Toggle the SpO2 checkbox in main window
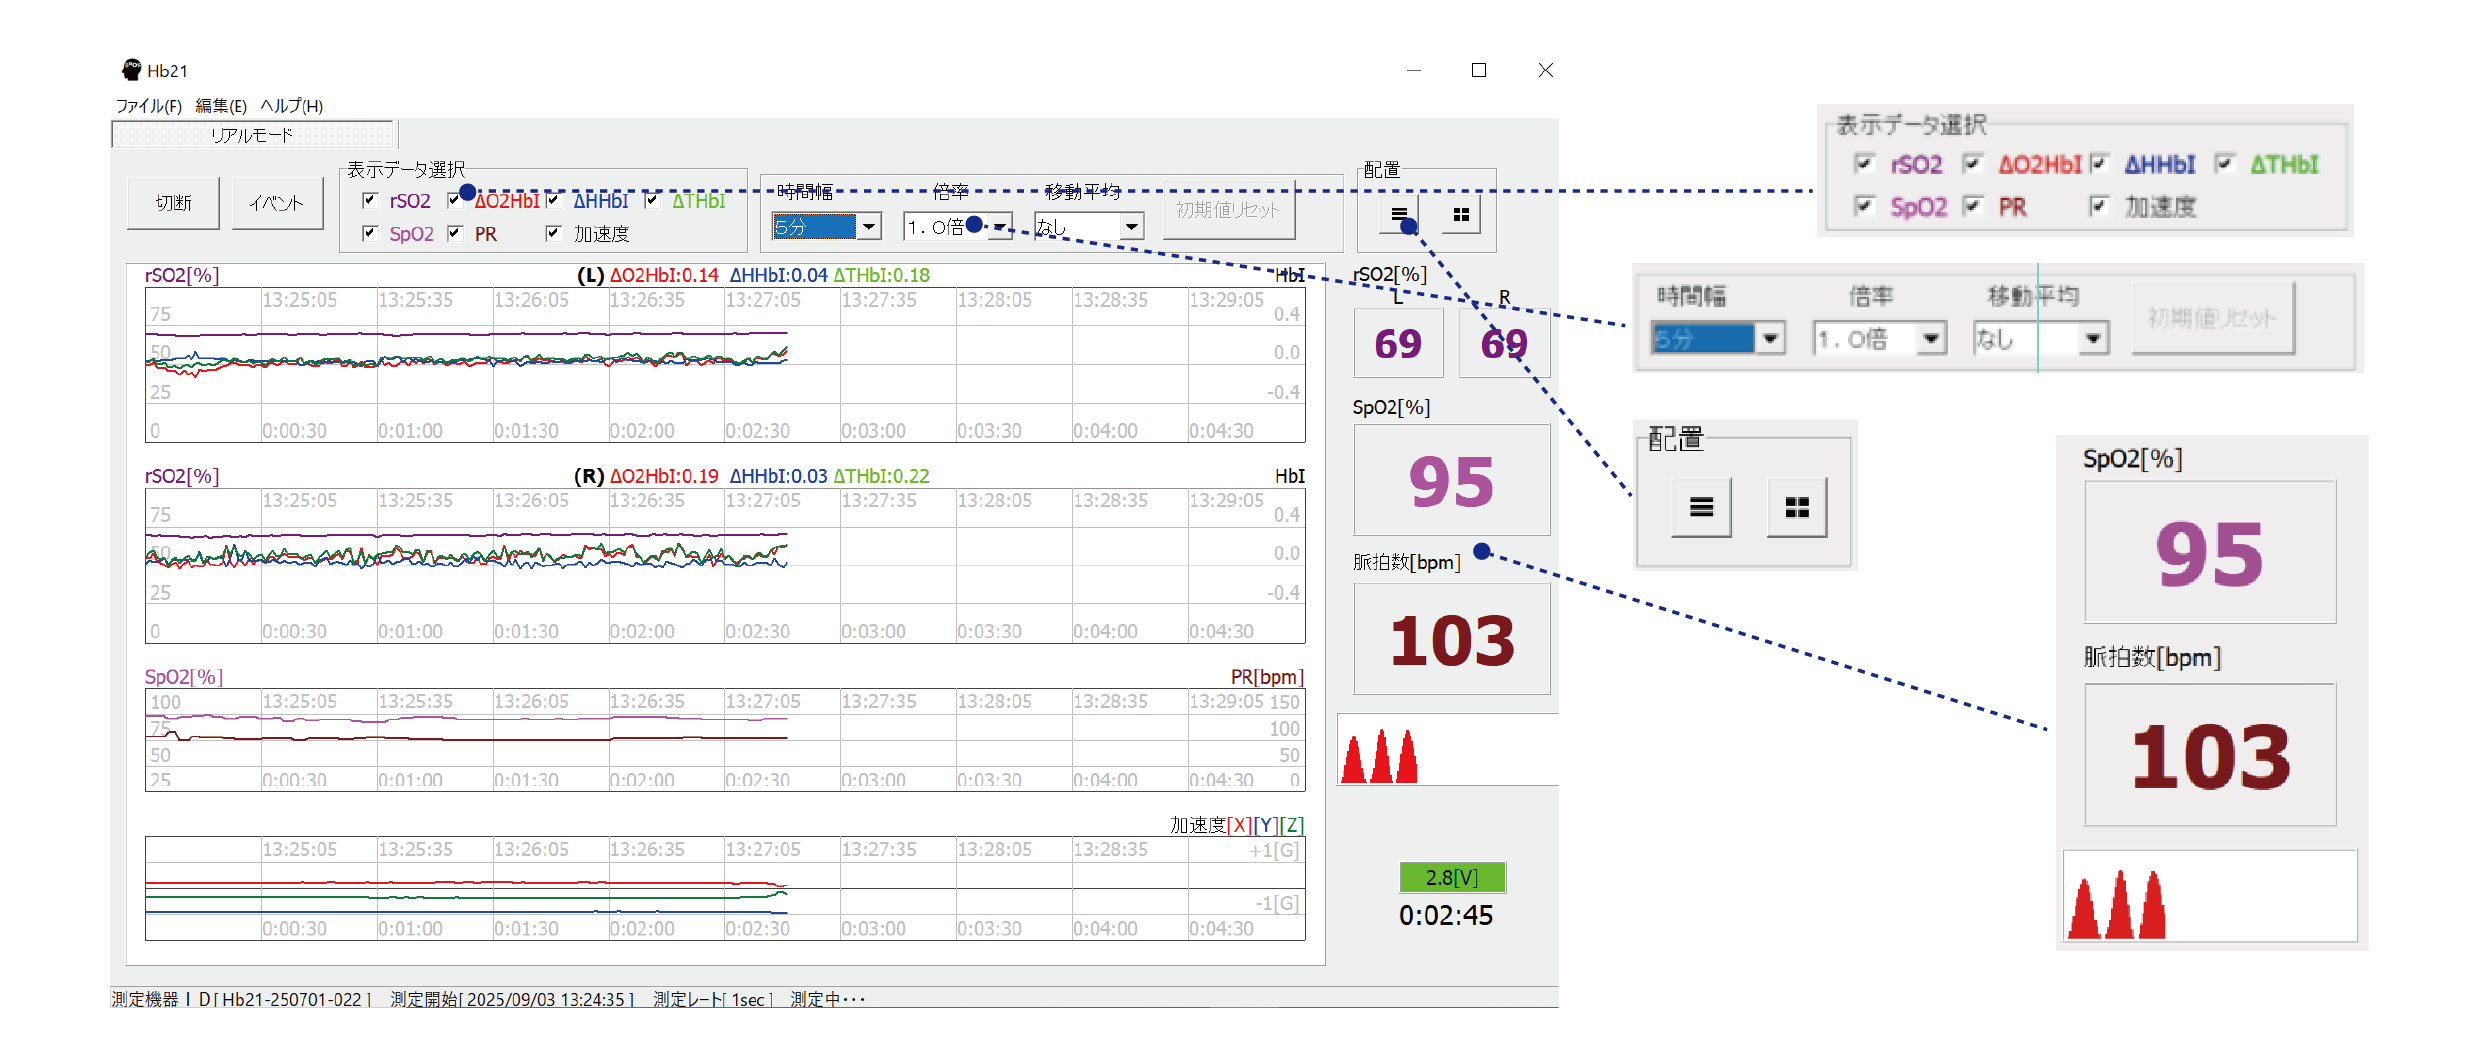The height and width of the screenshot is (1051, 2481). coord(370,233)
